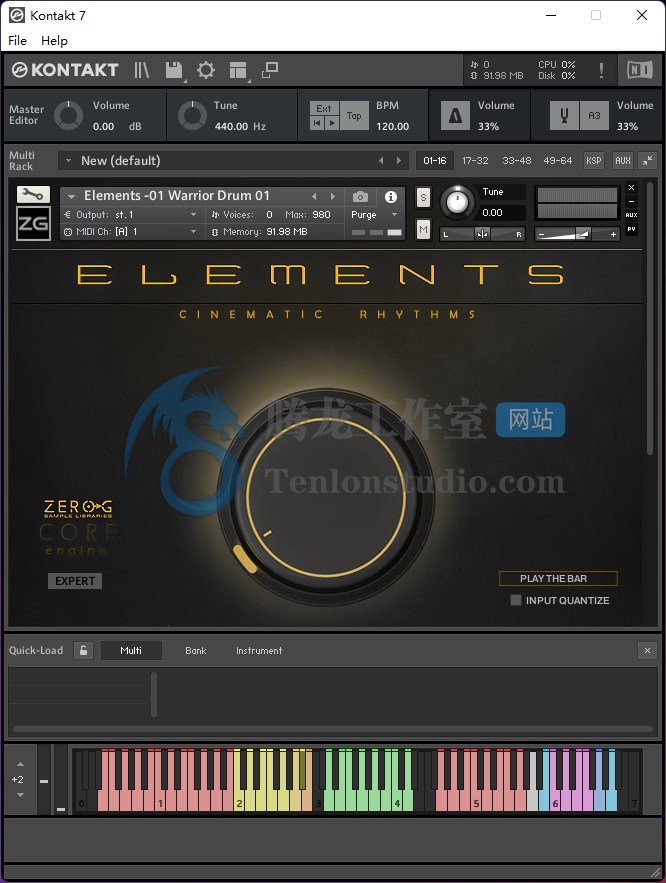
Task: Show the AUX sends panel
Action: click(623, 161)
